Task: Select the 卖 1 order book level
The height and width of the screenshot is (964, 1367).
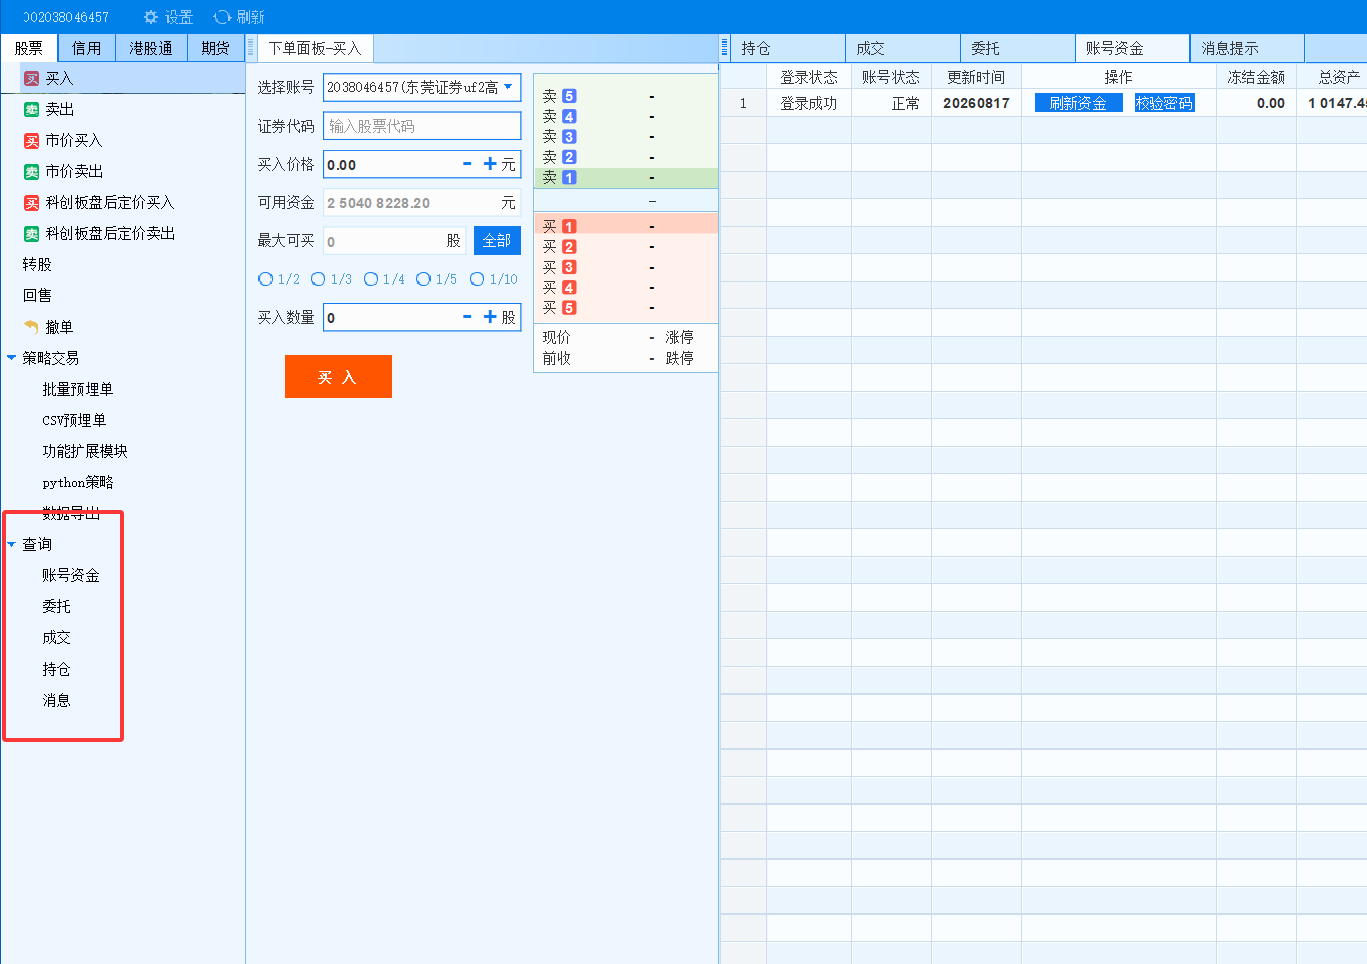Action: tap(626, 177)
